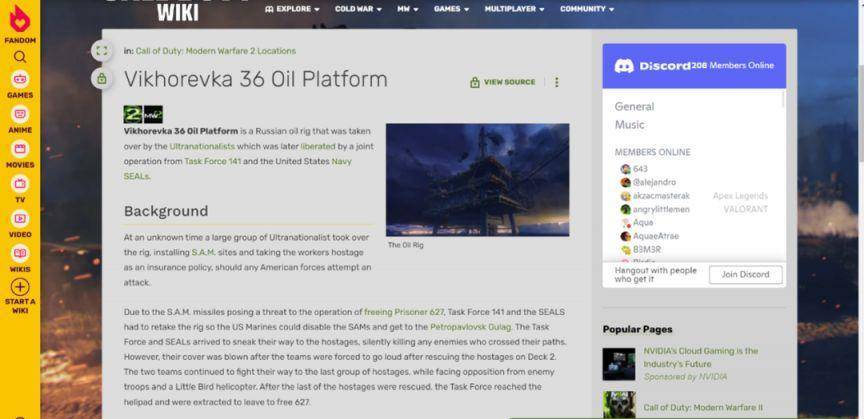Open the Multiplayer navigation menu
The height and width of the screenshot is (419, 864).
click(x=514, y=9)
